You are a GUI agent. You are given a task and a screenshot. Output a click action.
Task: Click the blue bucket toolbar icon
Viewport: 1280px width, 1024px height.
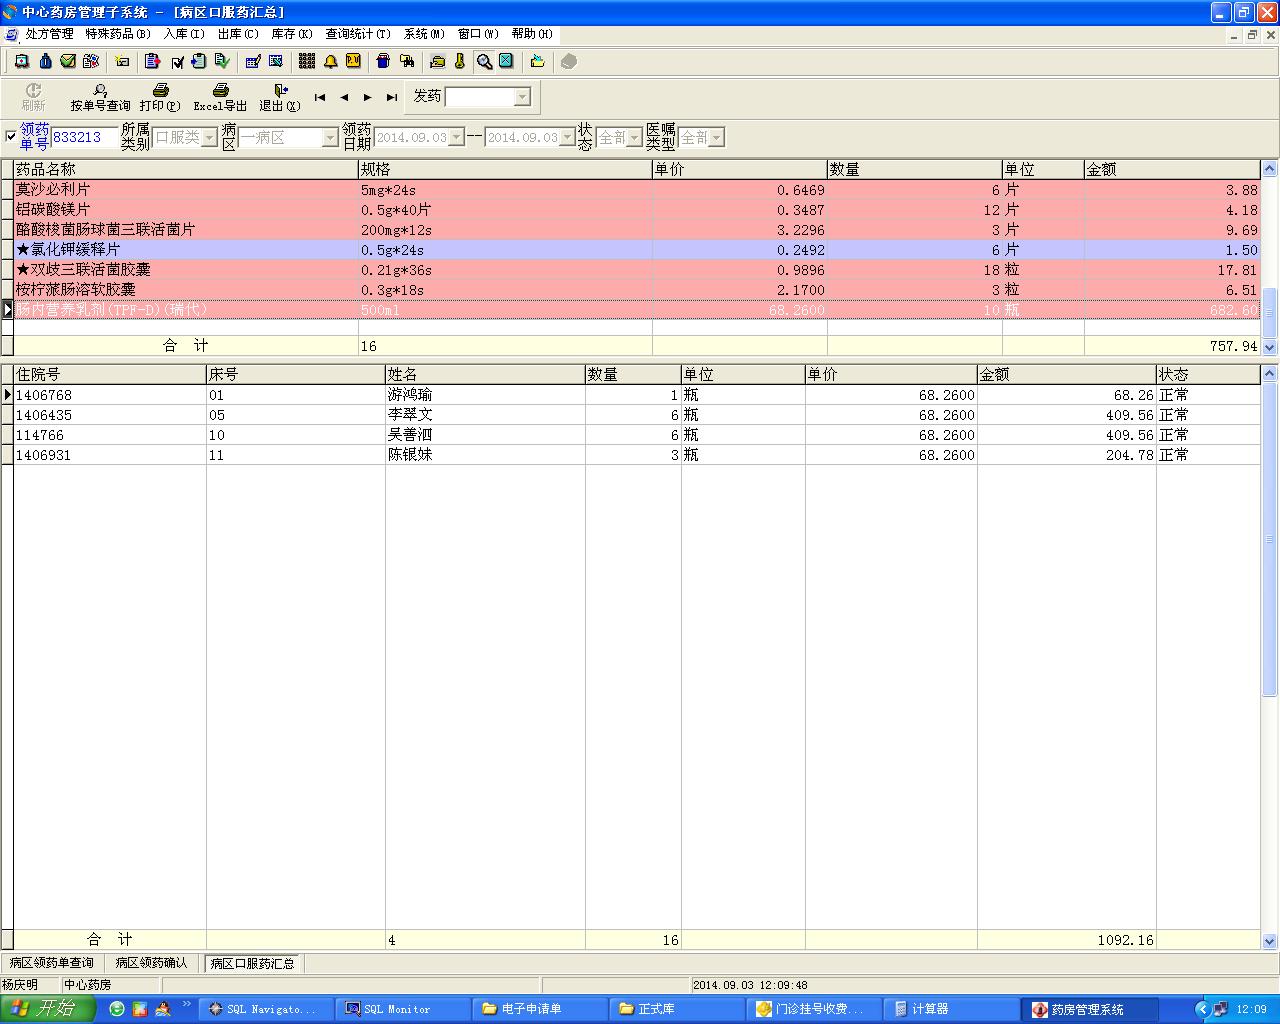pos(383,62)
